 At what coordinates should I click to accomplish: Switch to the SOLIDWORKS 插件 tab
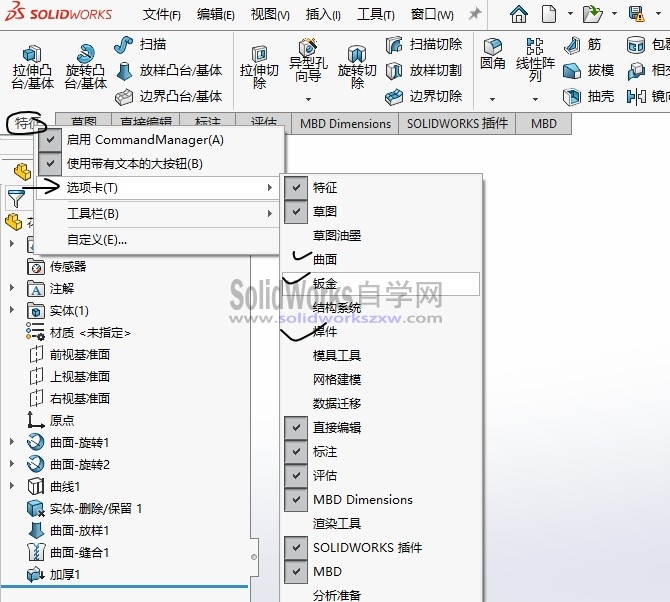click(x=457, y=124)
